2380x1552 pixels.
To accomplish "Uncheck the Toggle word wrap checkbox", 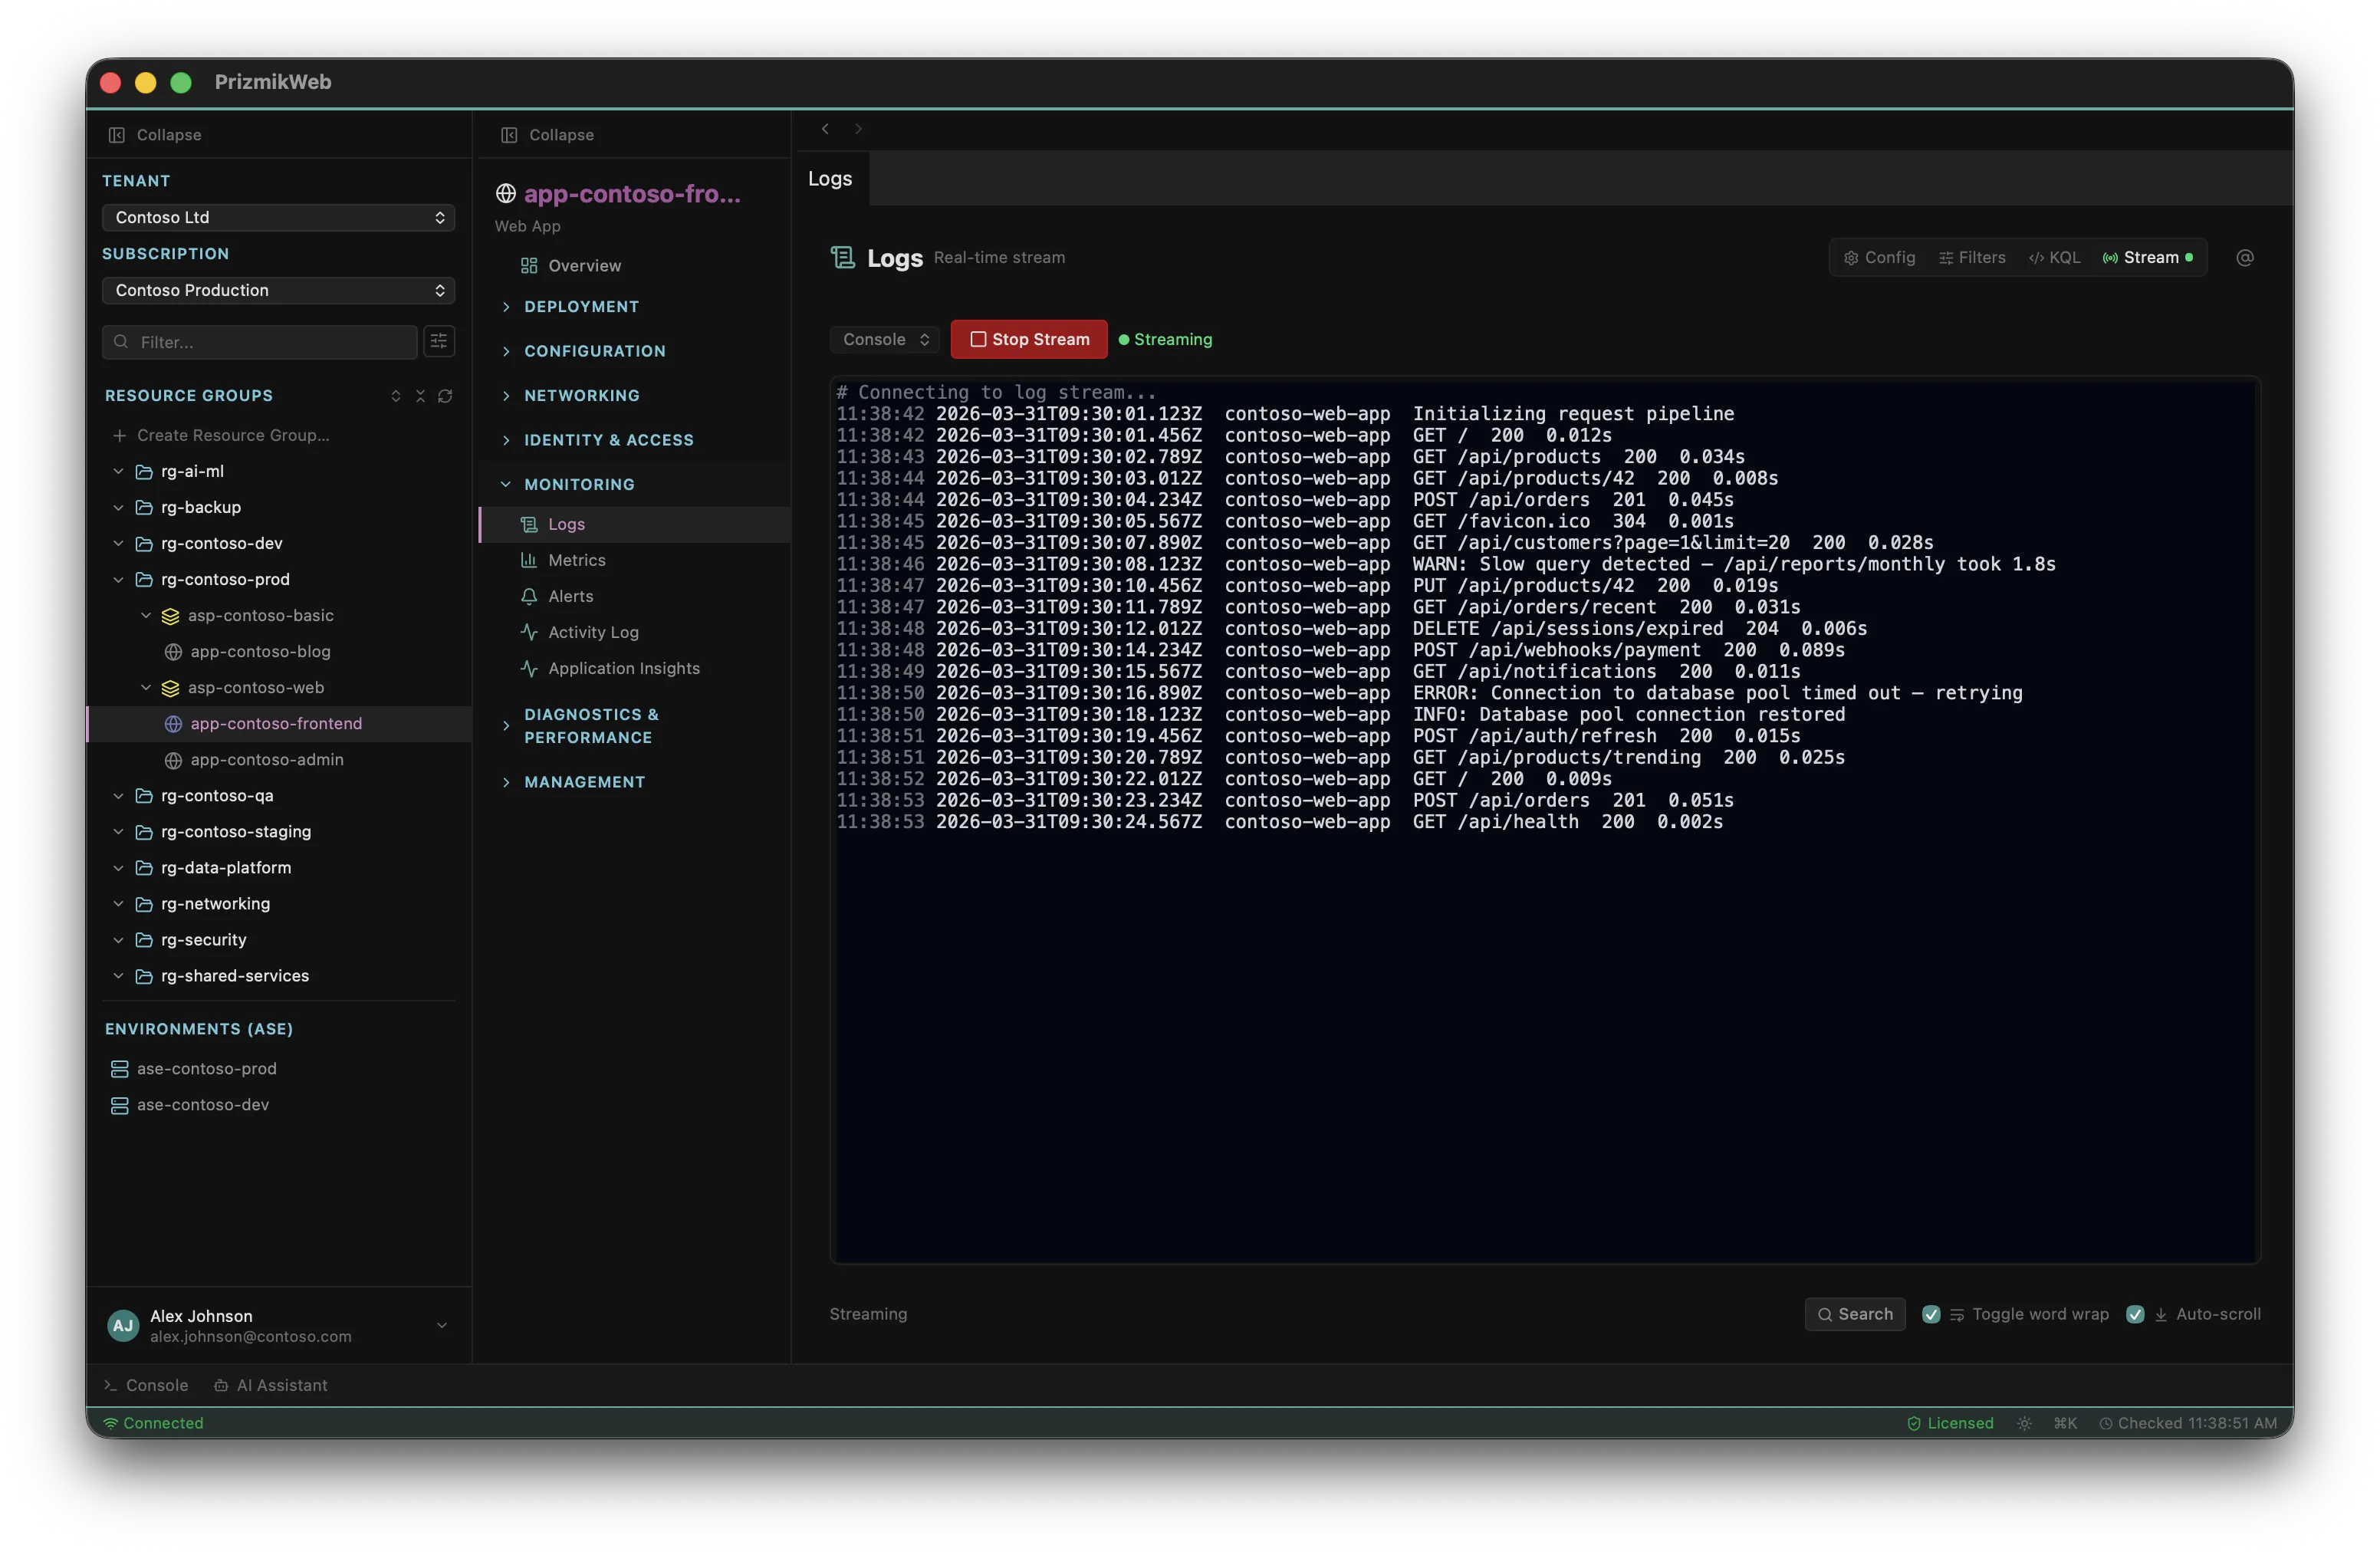I will 1931,1314.
